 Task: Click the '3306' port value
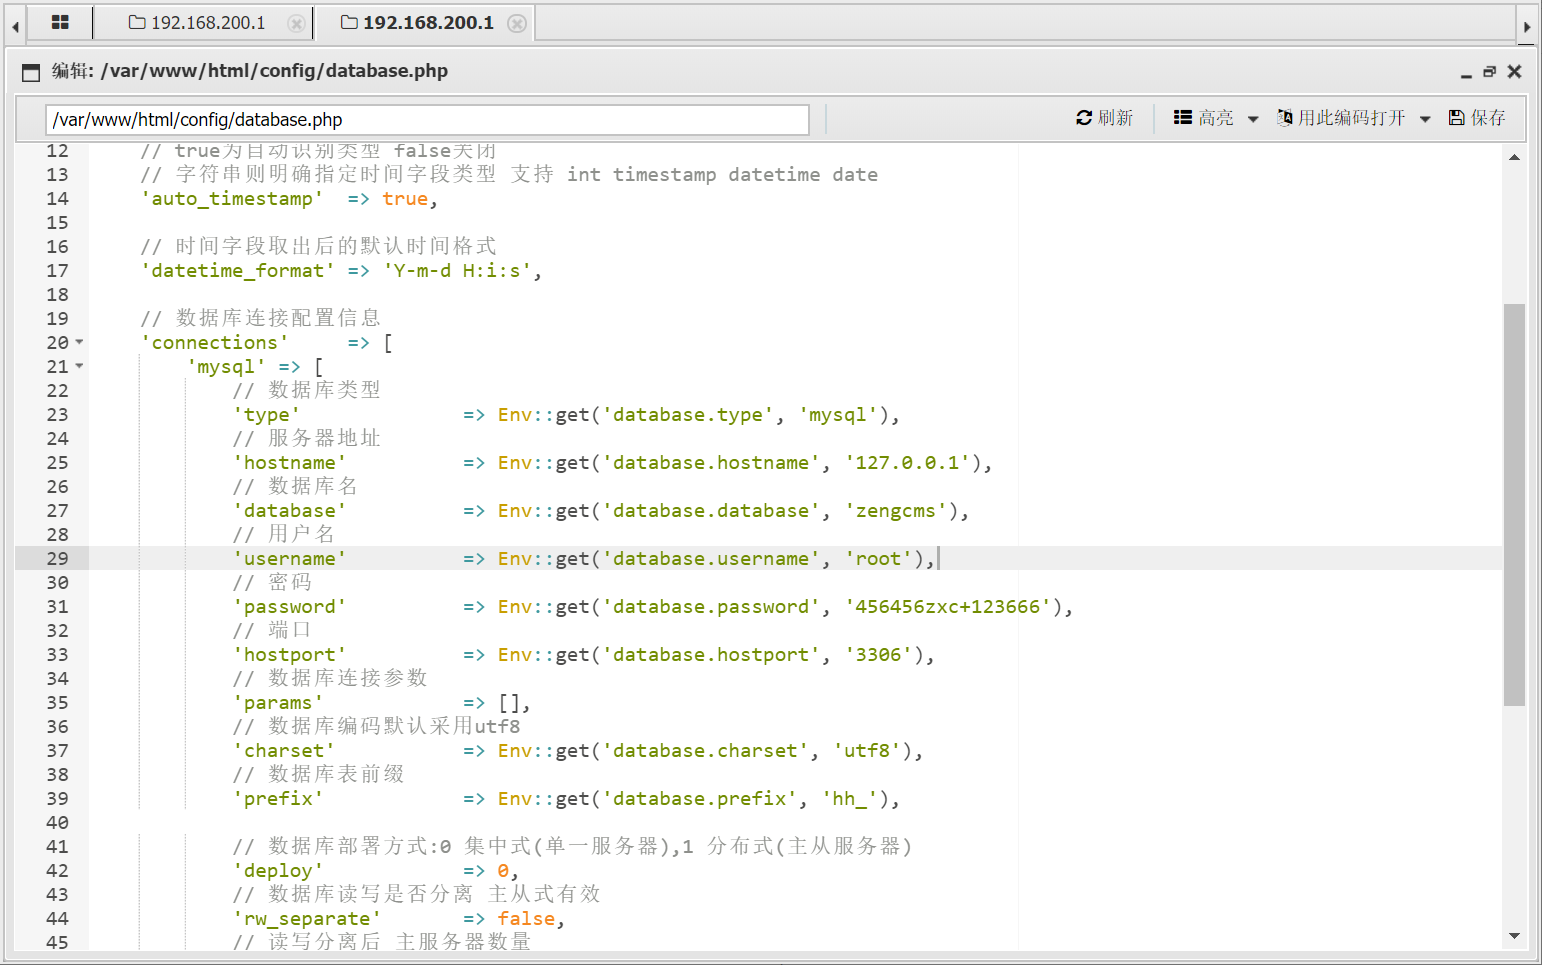(878, 655)
